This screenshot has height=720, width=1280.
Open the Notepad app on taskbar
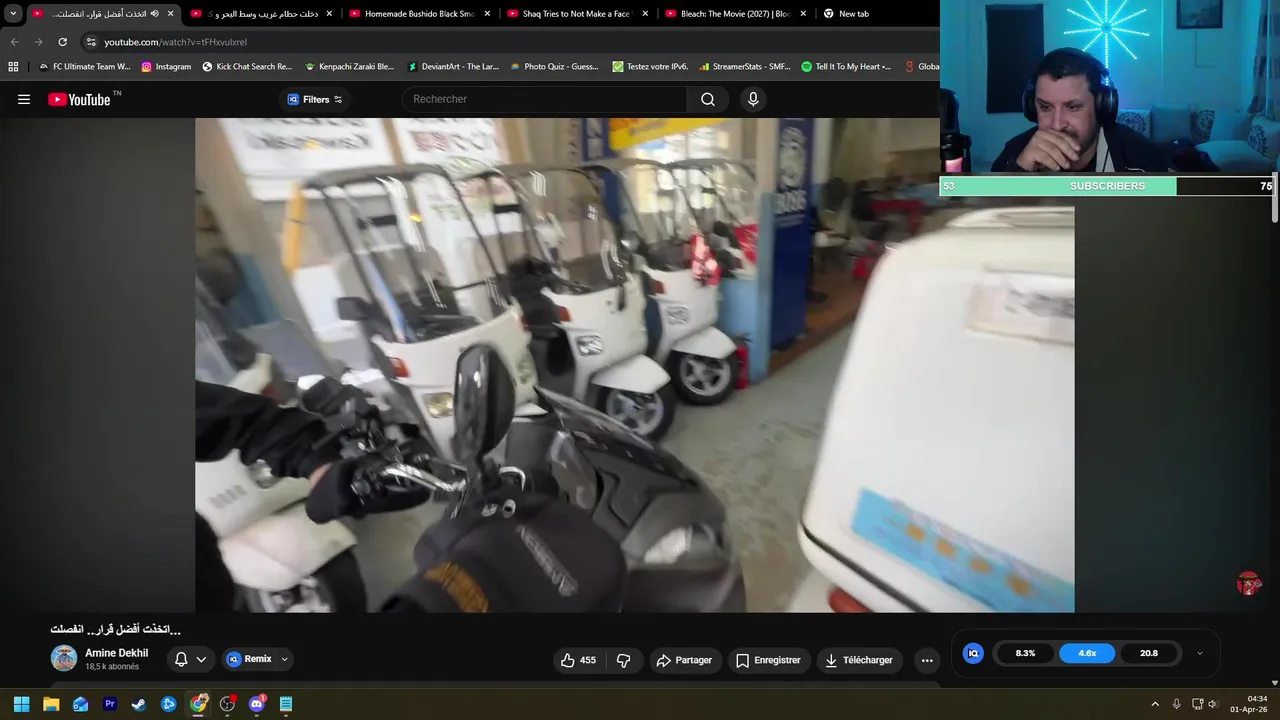coord(286,704)
